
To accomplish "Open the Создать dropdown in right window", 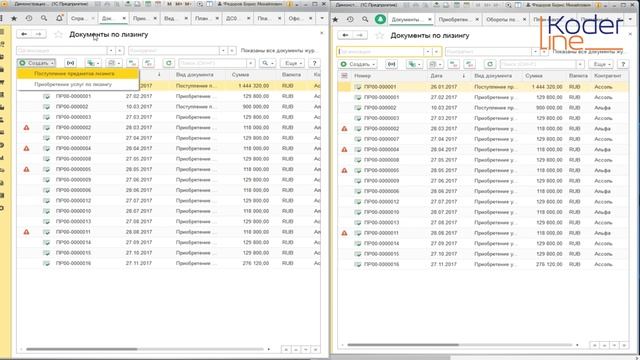I will coord(358,64).
